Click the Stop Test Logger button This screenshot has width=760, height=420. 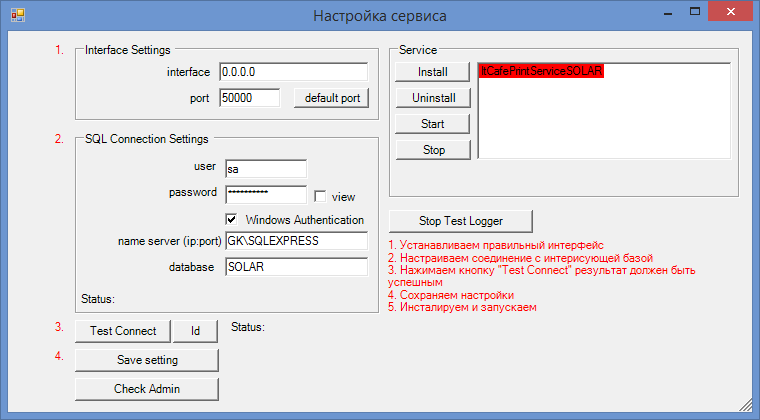click(460, 220)
